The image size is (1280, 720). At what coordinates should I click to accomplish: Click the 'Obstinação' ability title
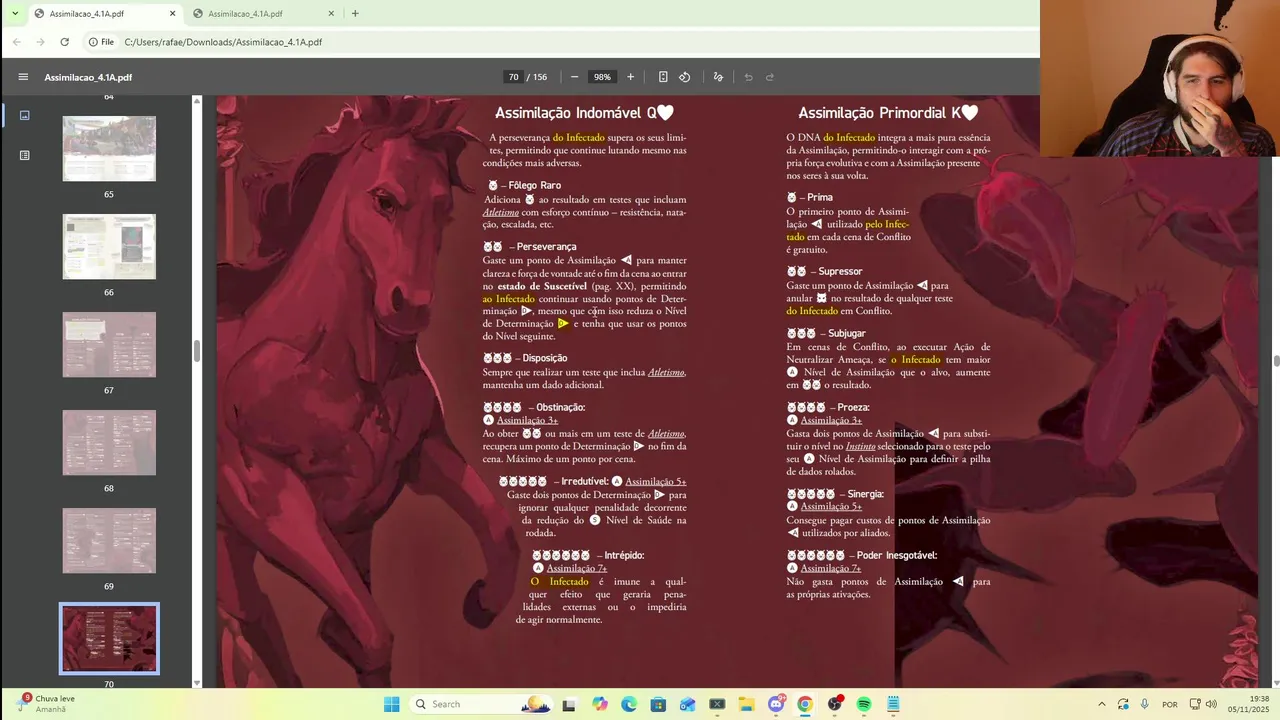coord(560,407)
